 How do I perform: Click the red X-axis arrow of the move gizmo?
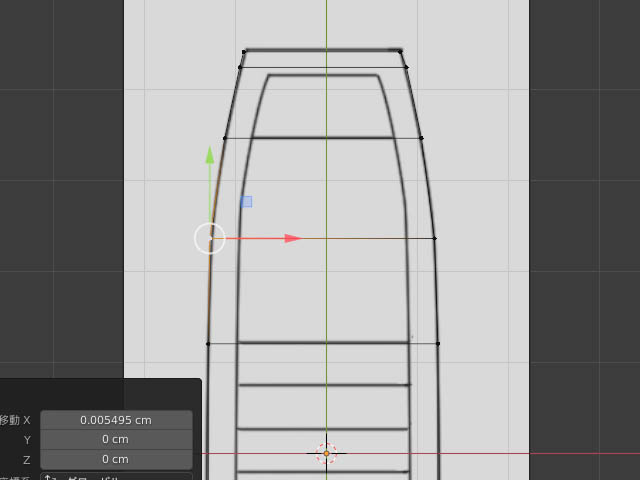click(292, 238)
